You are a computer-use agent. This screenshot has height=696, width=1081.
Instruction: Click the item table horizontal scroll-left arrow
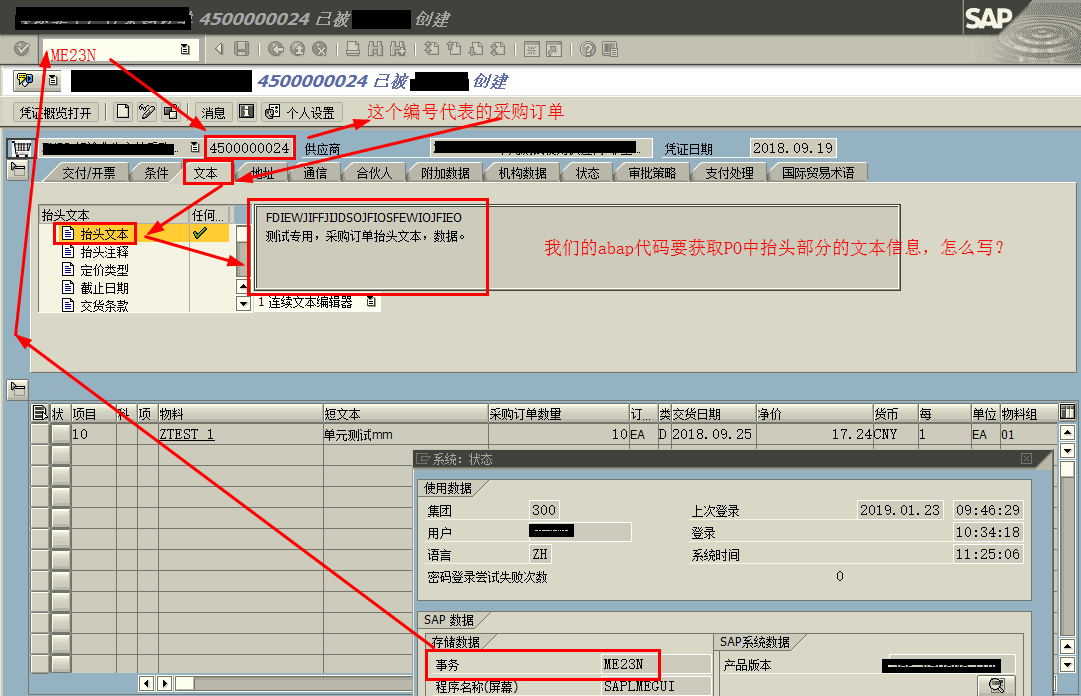pyautogui.click(x=146, y=684)
